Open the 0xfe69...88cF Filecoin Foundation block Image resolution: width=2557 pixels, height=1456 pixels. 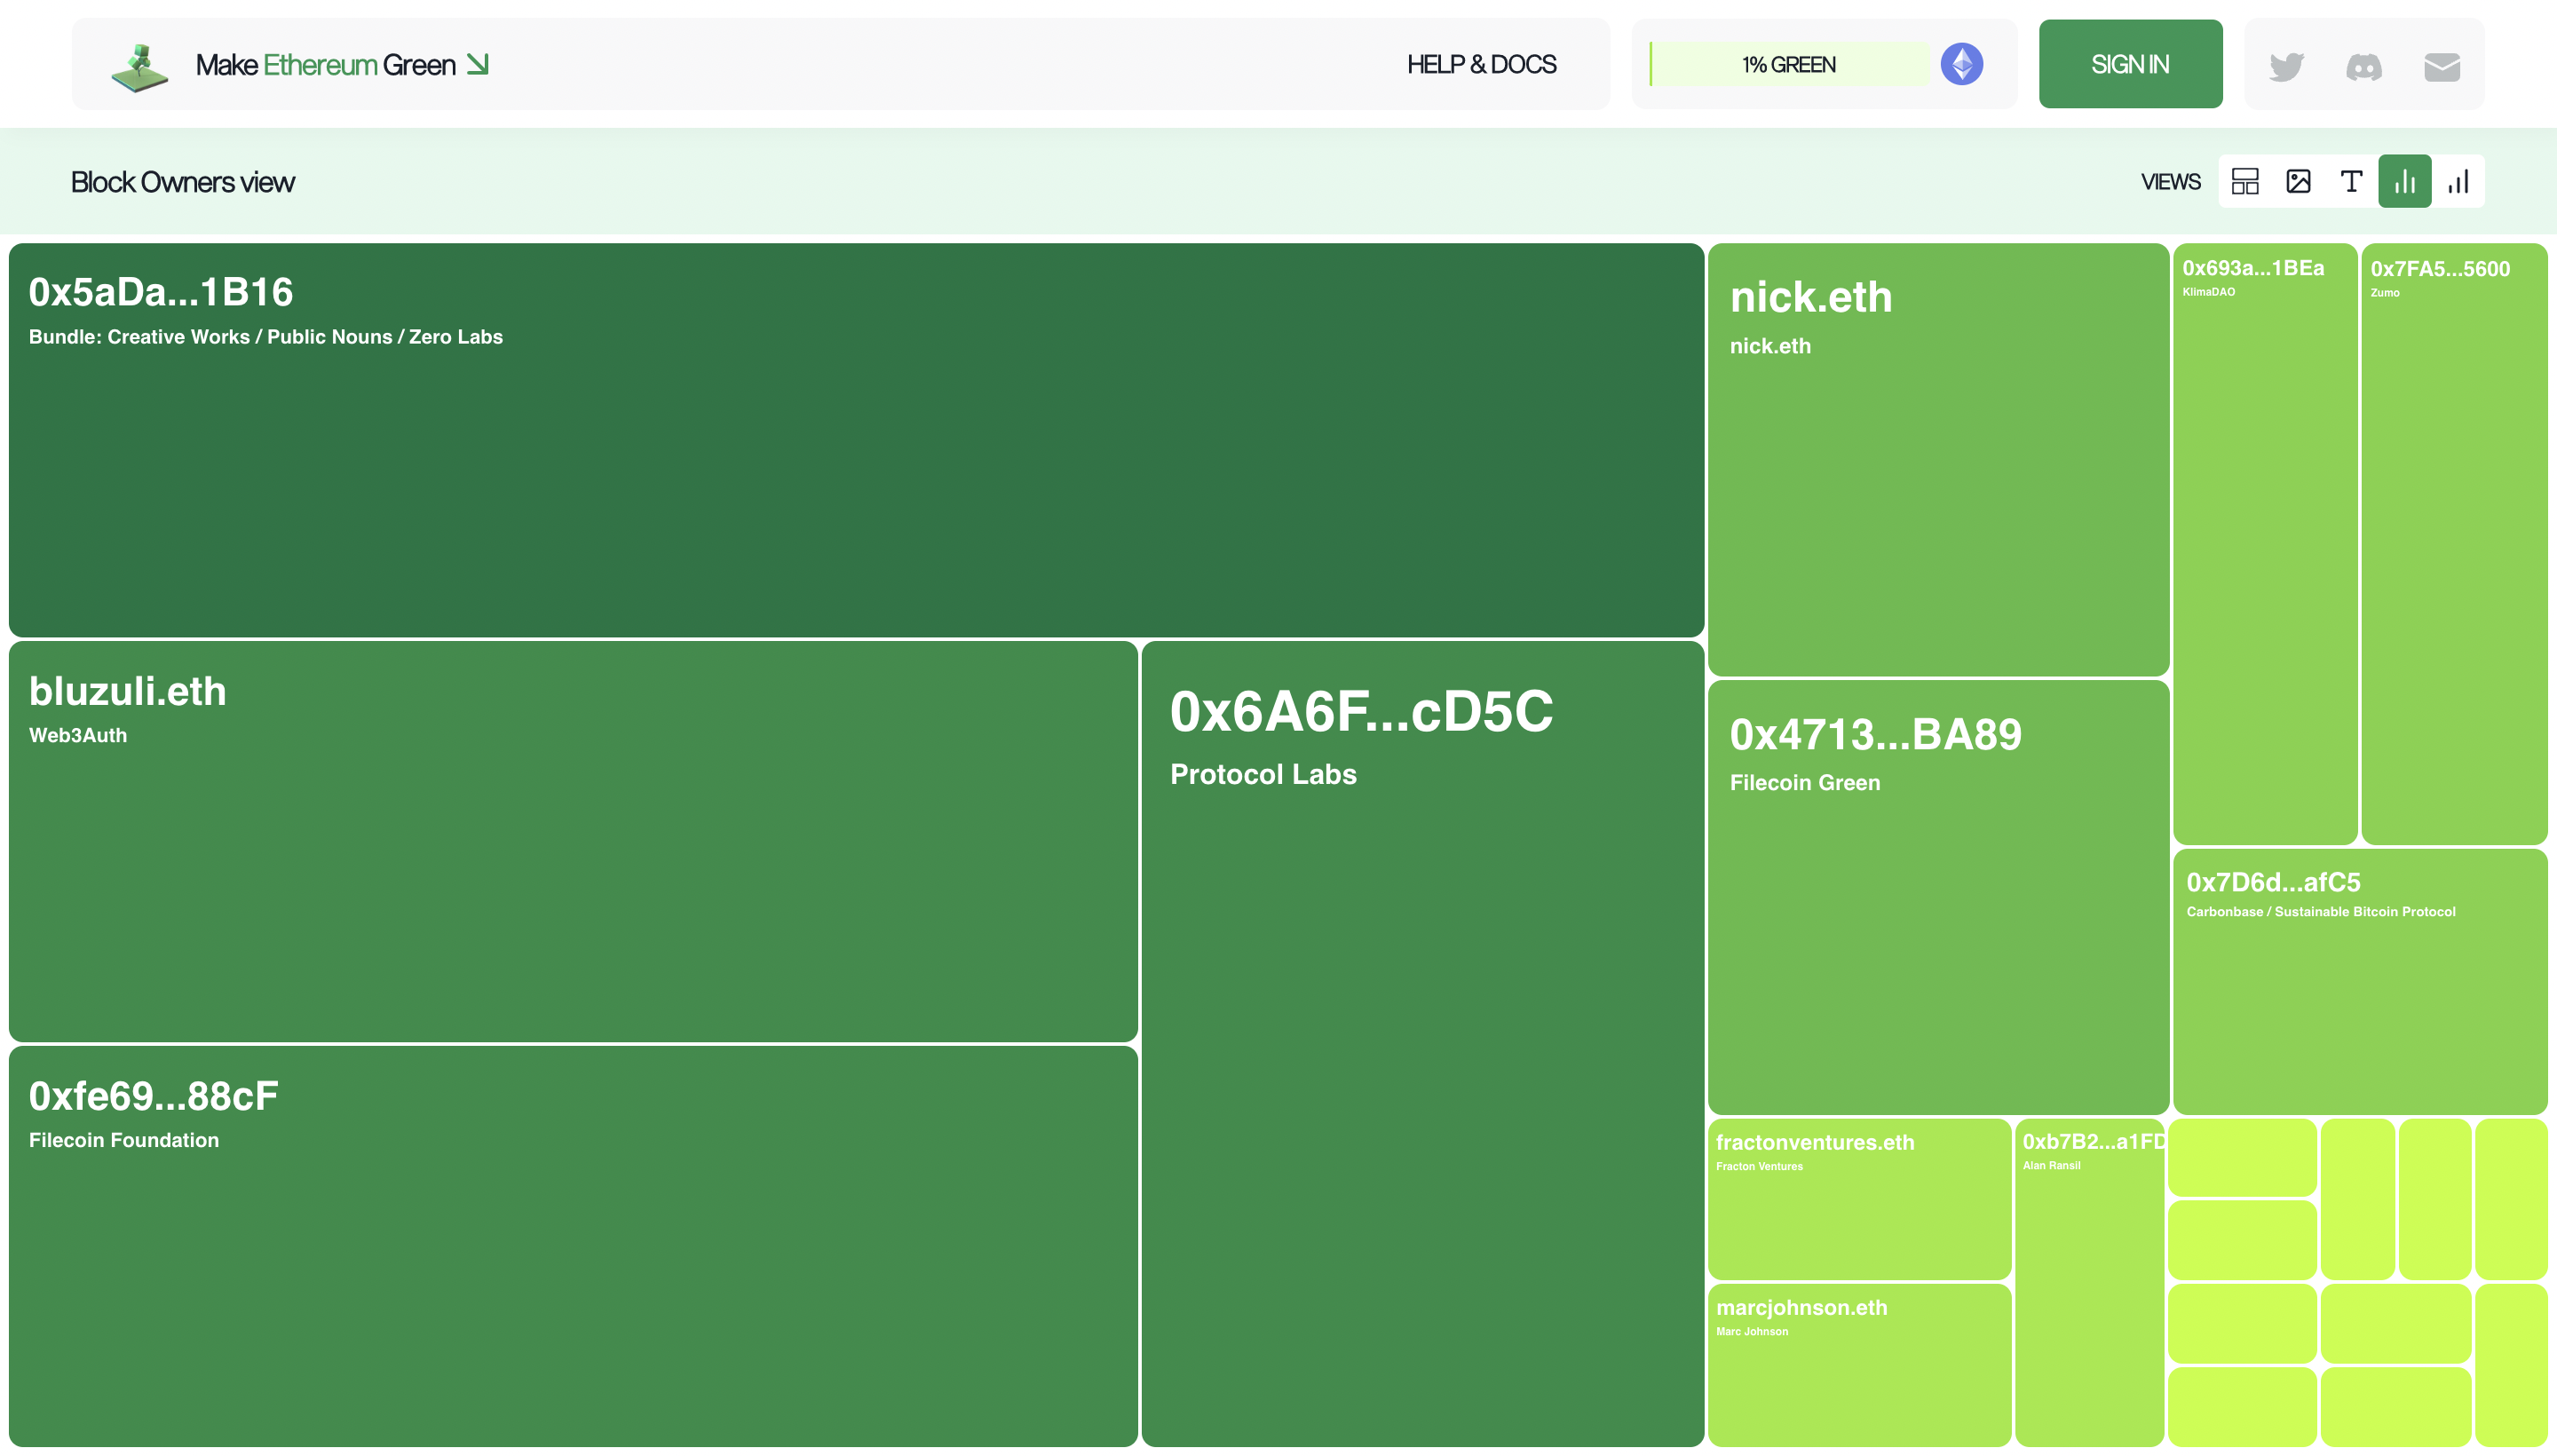pyautogui.click(x=573, y=1246)
